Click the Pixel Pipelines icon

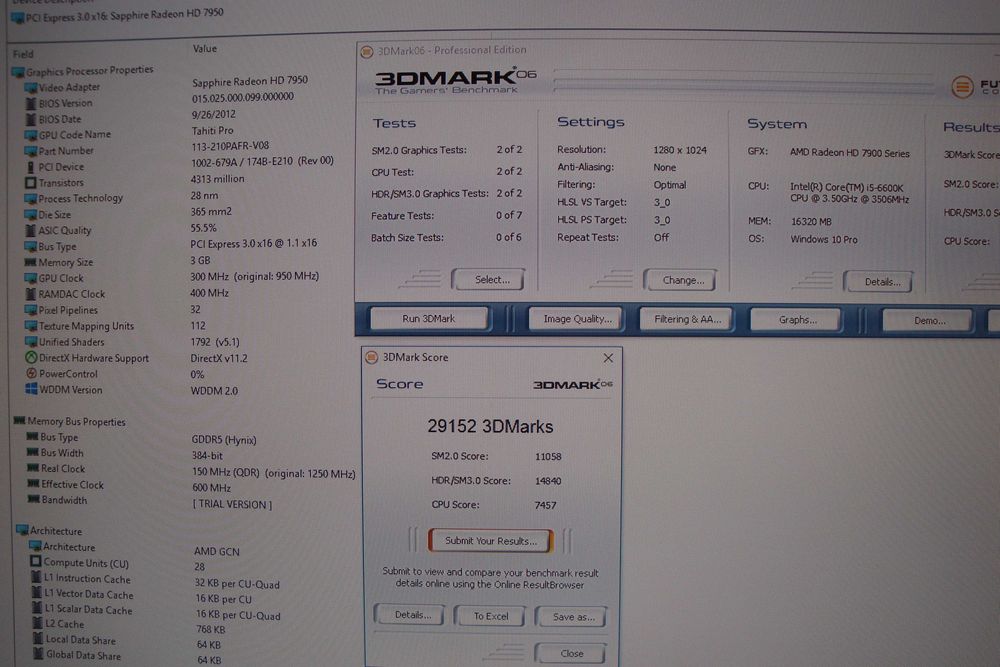coord(31,310)
